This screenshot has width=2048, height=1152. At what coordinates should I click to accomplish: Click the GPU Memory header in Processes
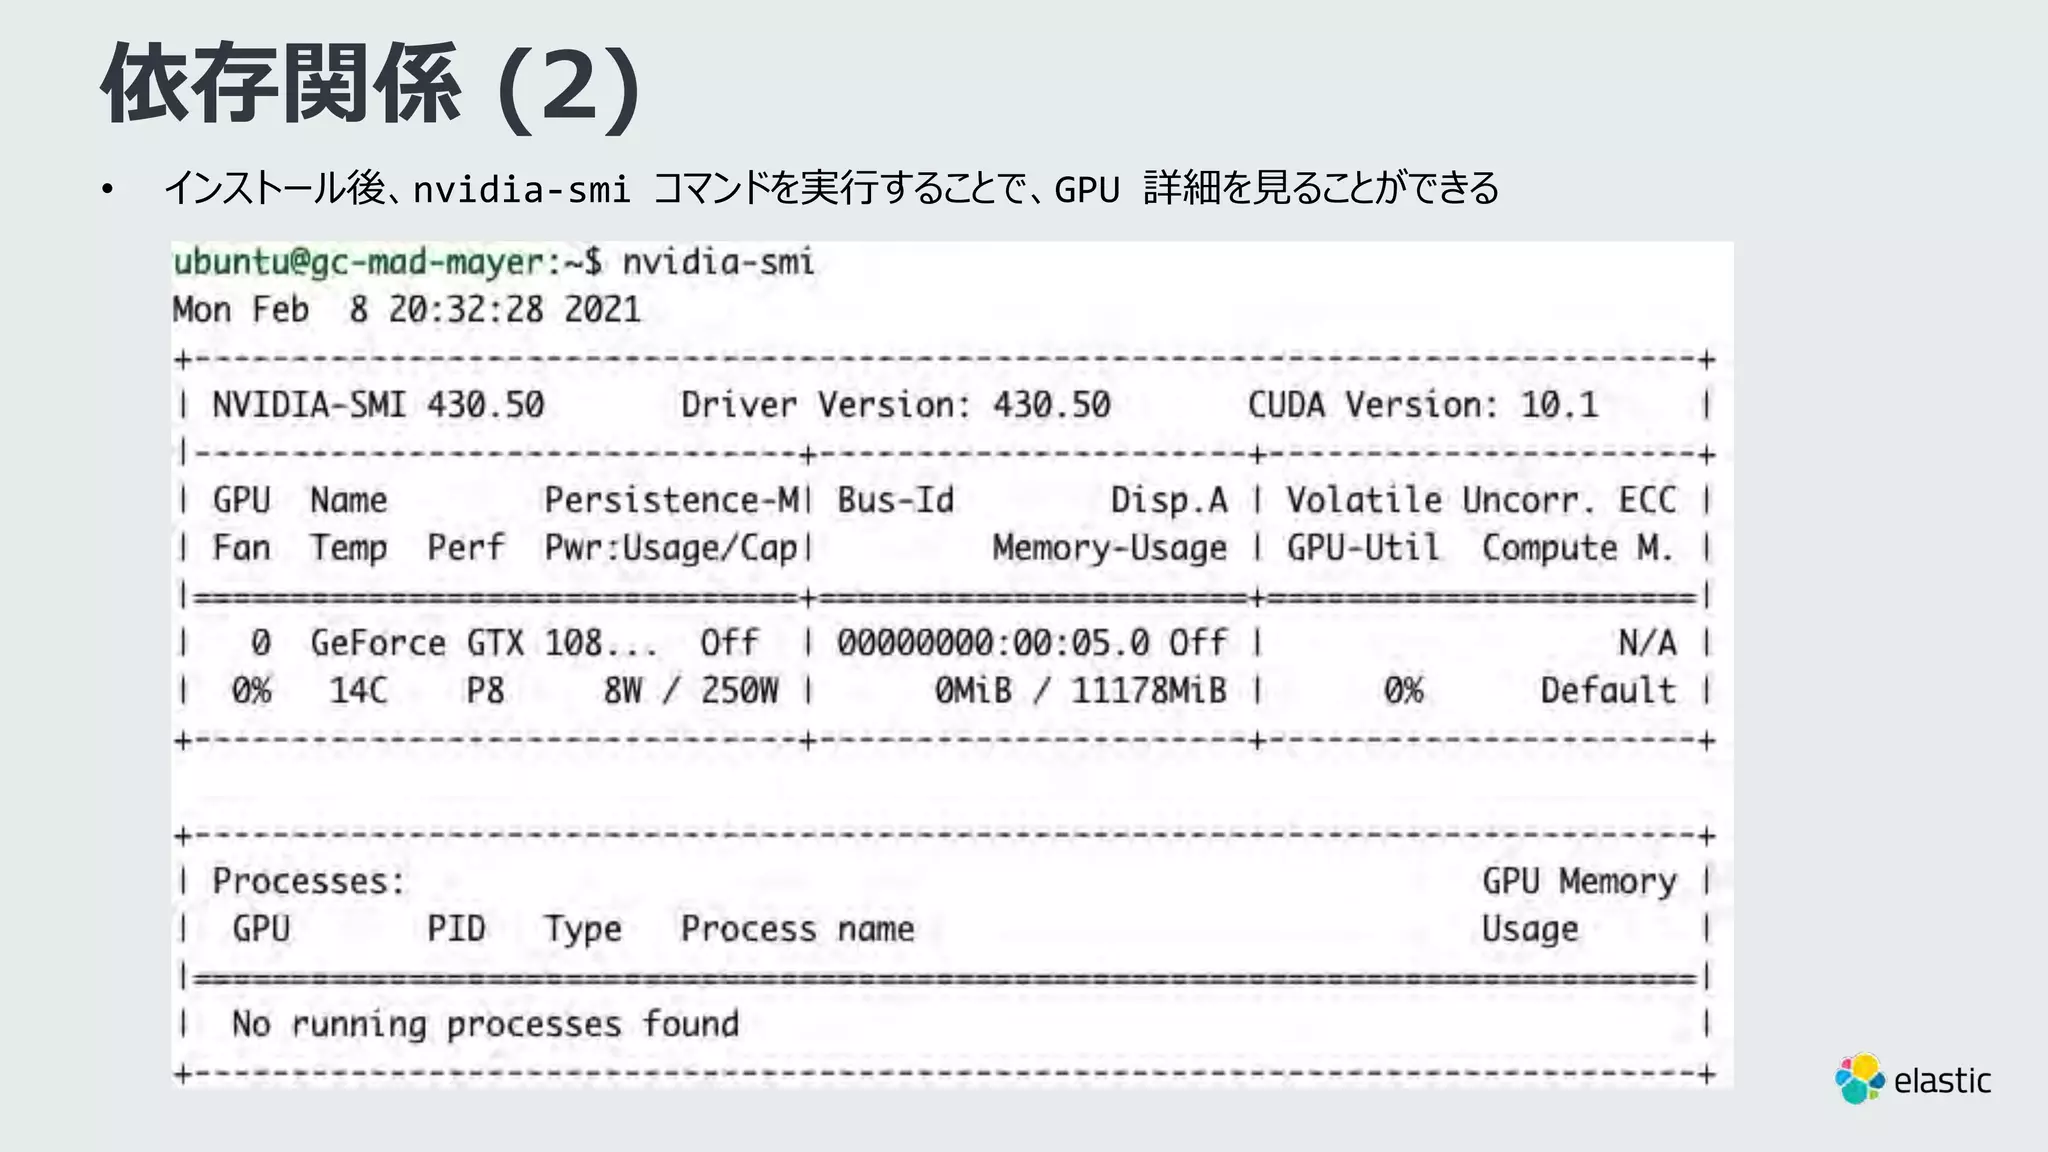(1579, 881)
